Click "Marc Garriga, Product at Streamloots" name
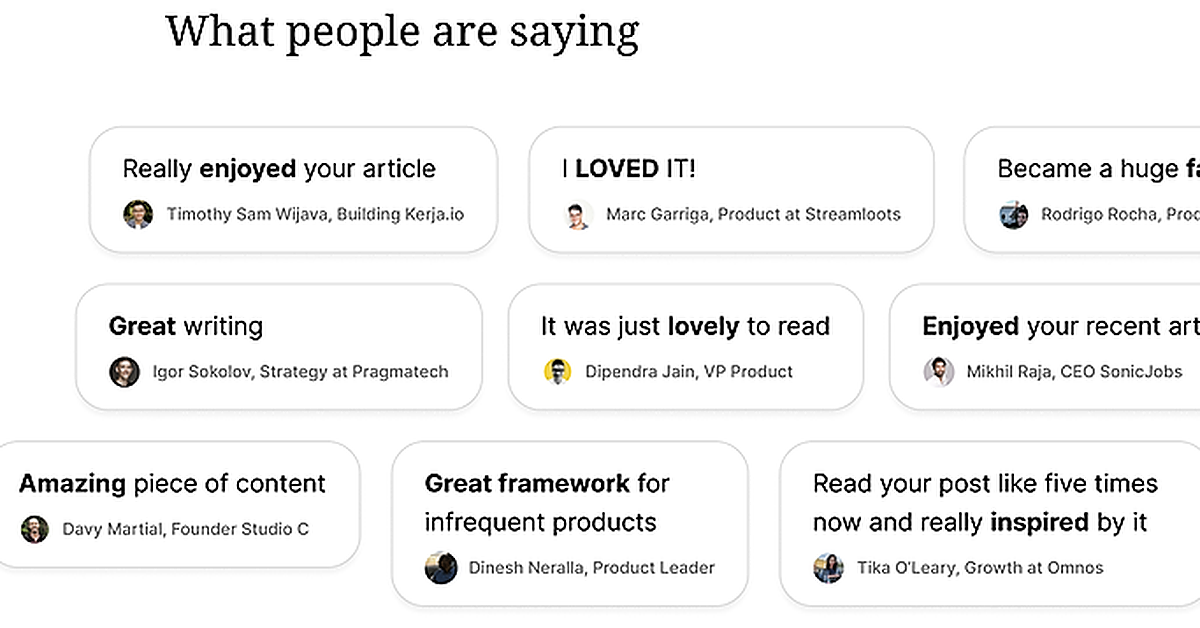The width and height of the screenshot is (1200, 628). (x=753, y=214)
